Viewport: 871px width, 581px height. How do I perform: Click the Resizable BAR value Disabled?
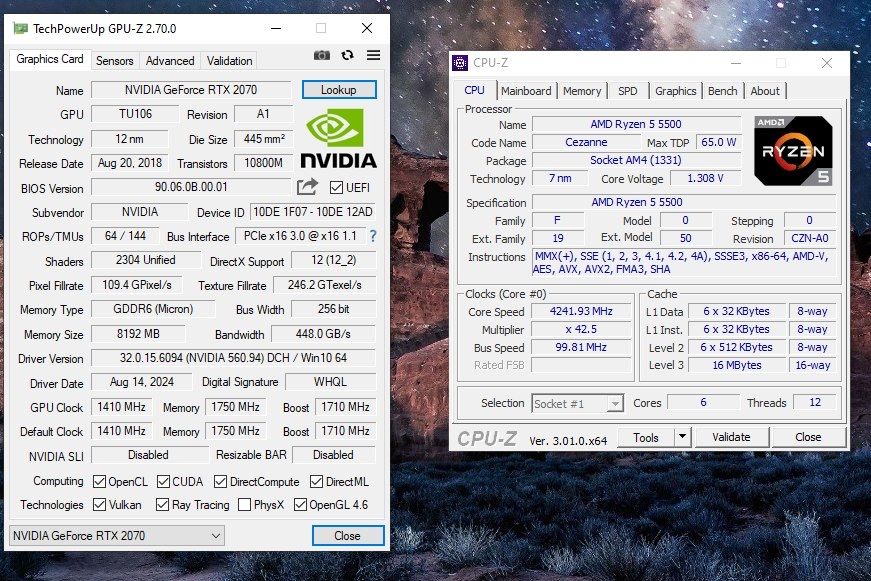333,454
